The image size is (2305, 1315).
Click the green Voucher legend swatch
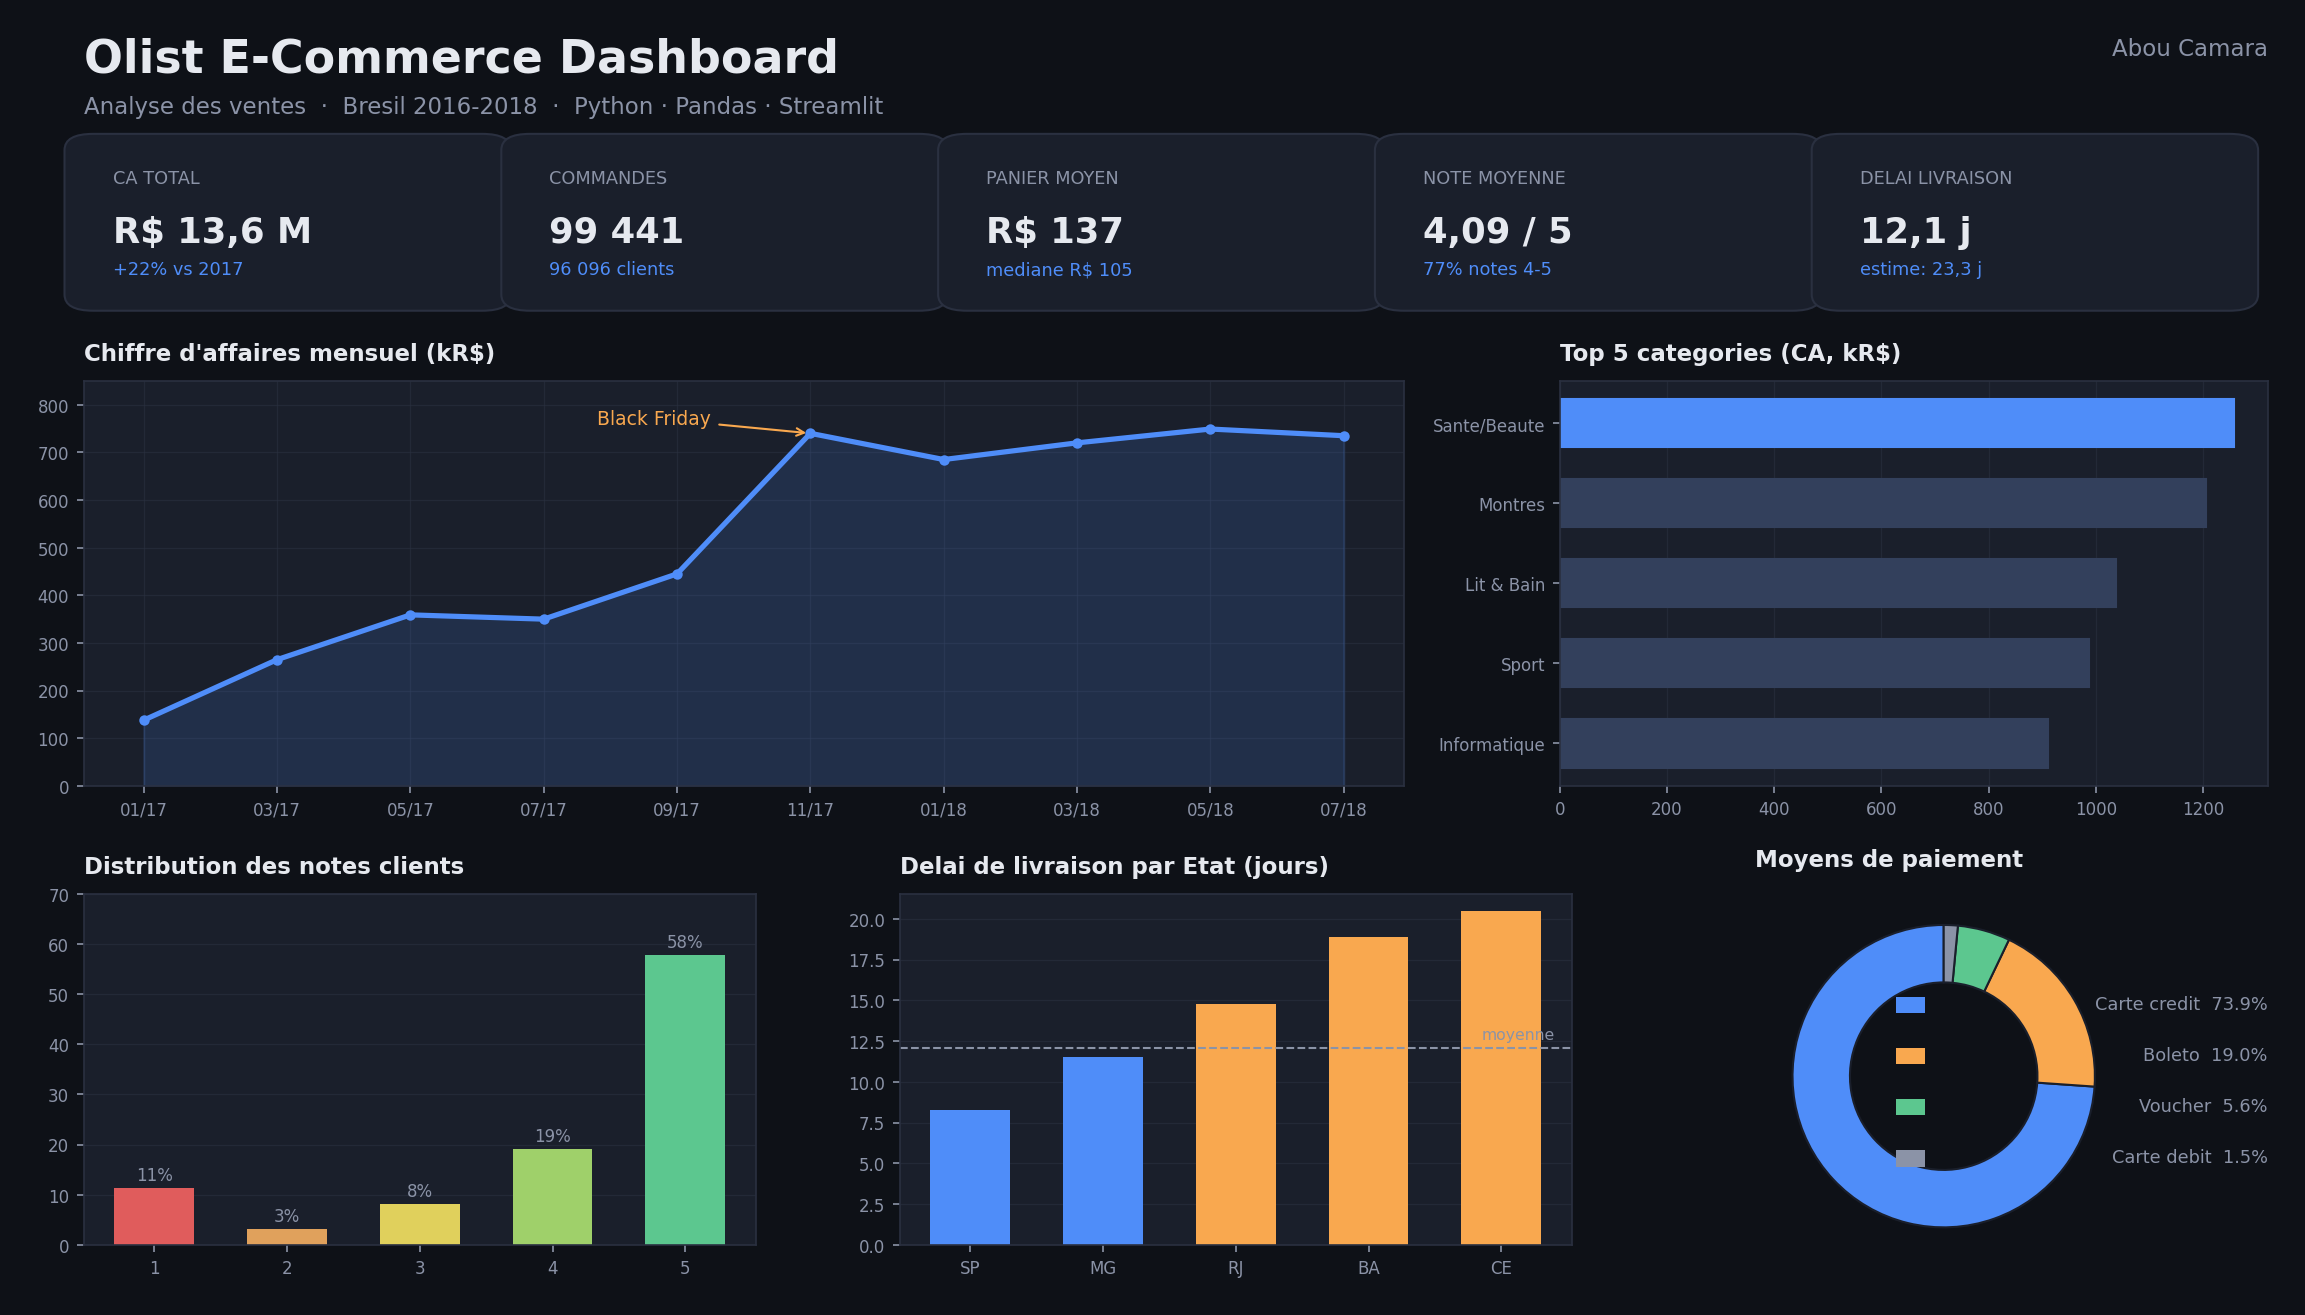coord(1910,1107)
